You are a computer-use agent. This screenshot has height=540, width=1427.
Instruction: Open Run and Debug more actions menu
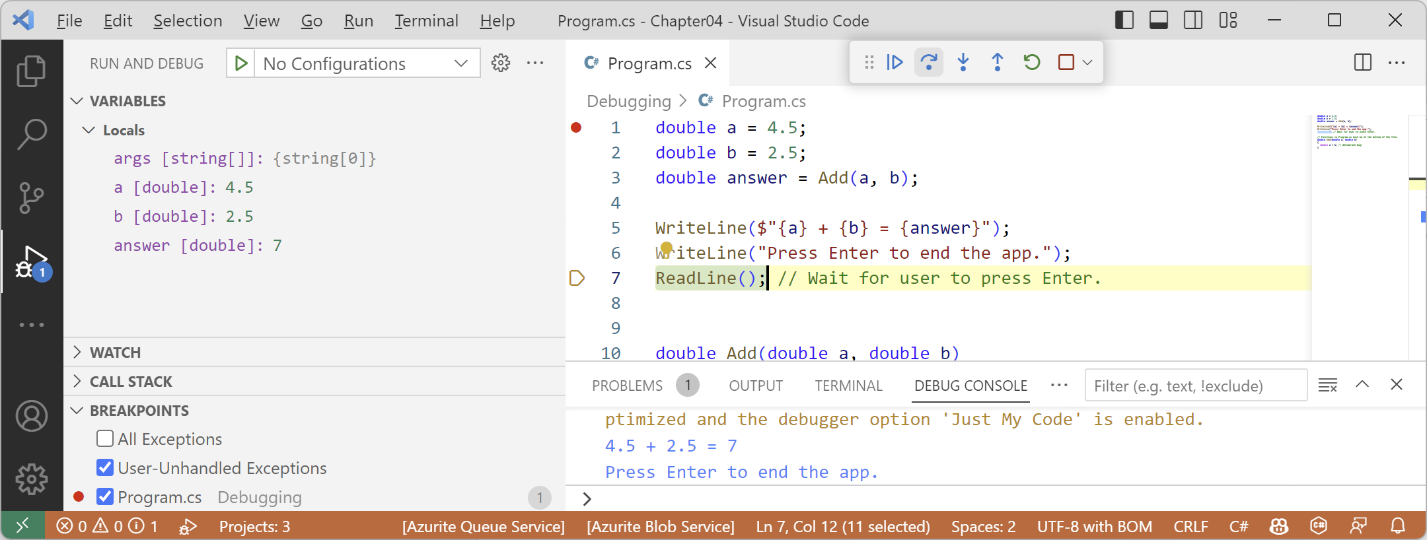[535, 63]
